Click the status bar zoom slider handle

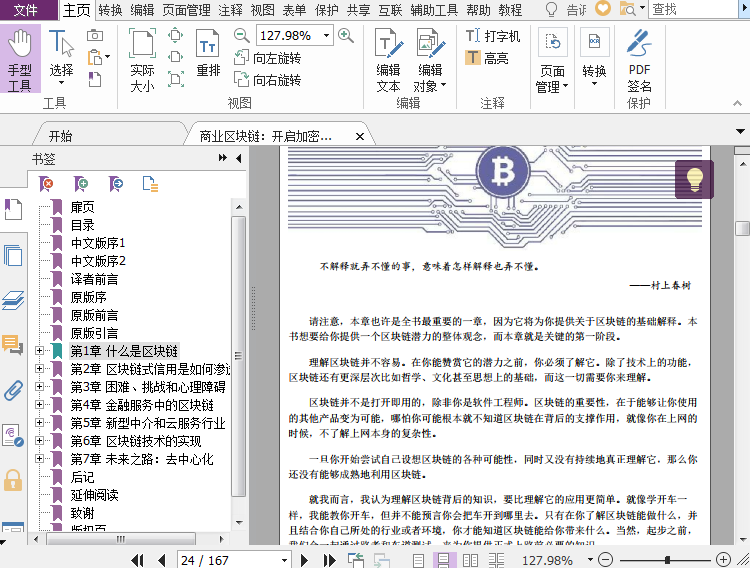[667, 559]
